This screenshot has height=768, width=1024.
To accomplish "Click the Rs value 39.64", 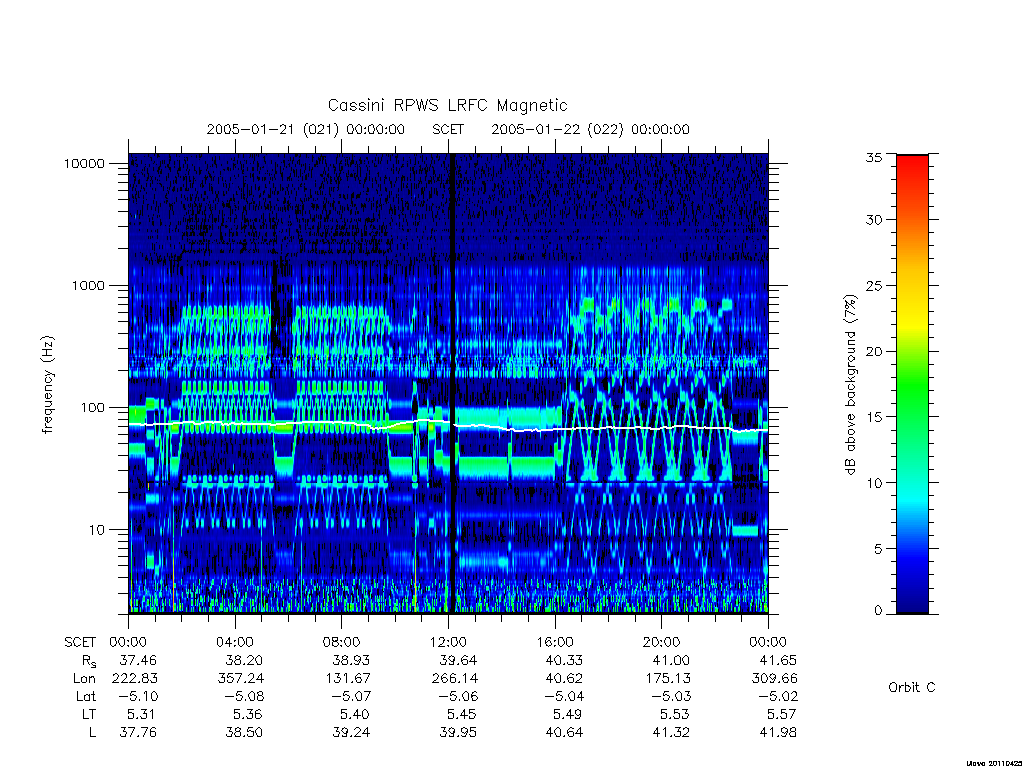I will pyautogui.click(x=458, y=660).
